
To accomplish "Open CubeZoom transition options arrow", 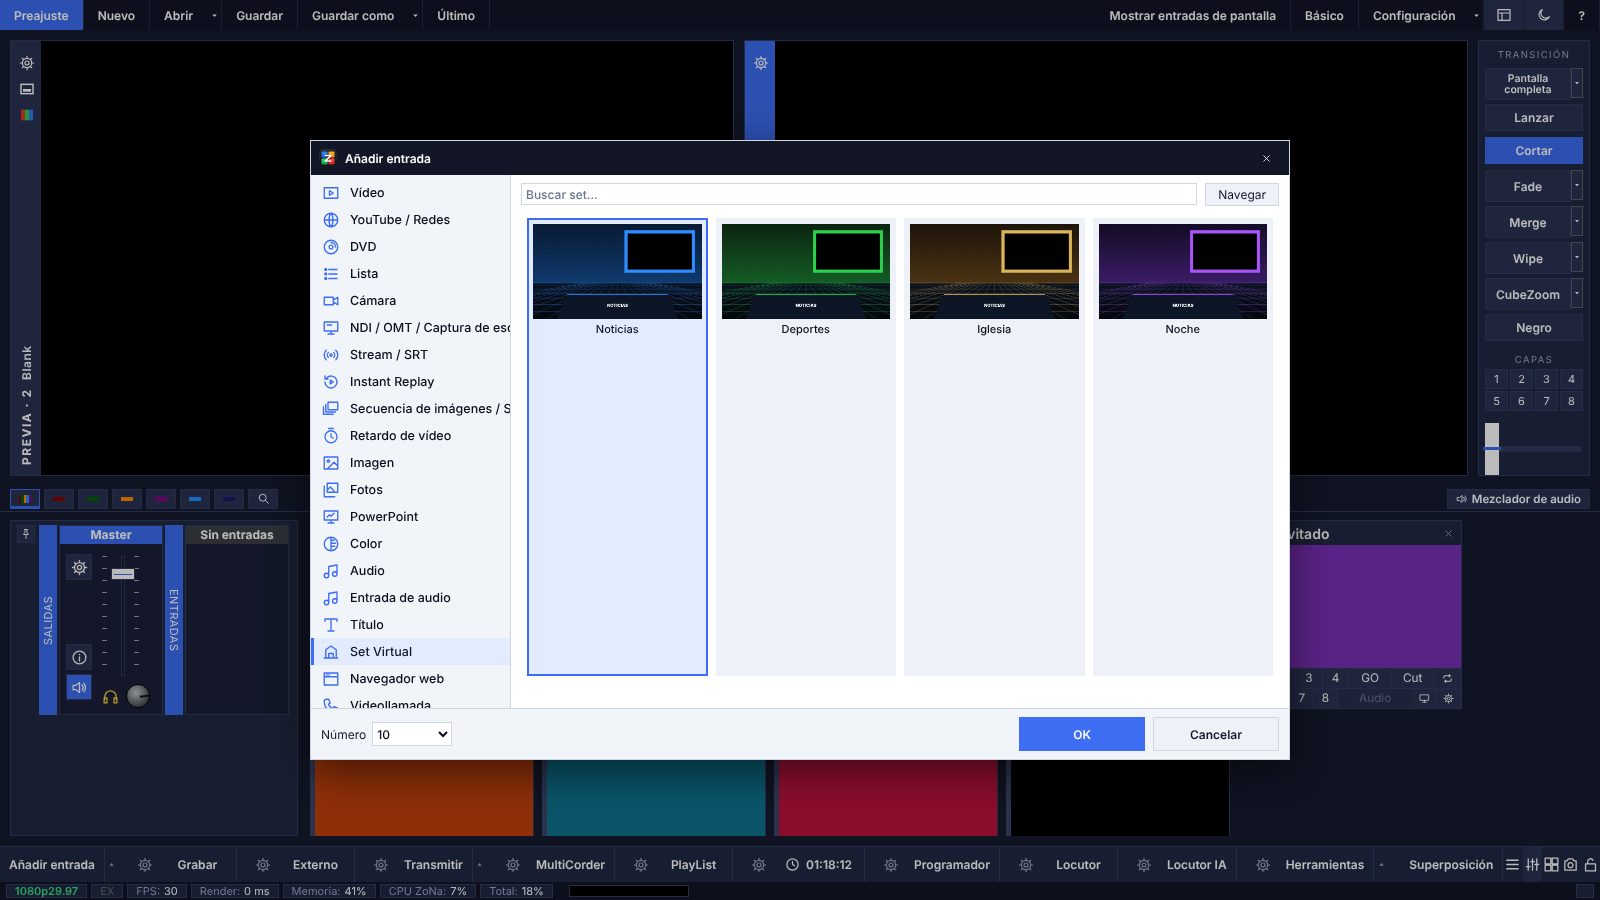I will tap(1577, 294).
